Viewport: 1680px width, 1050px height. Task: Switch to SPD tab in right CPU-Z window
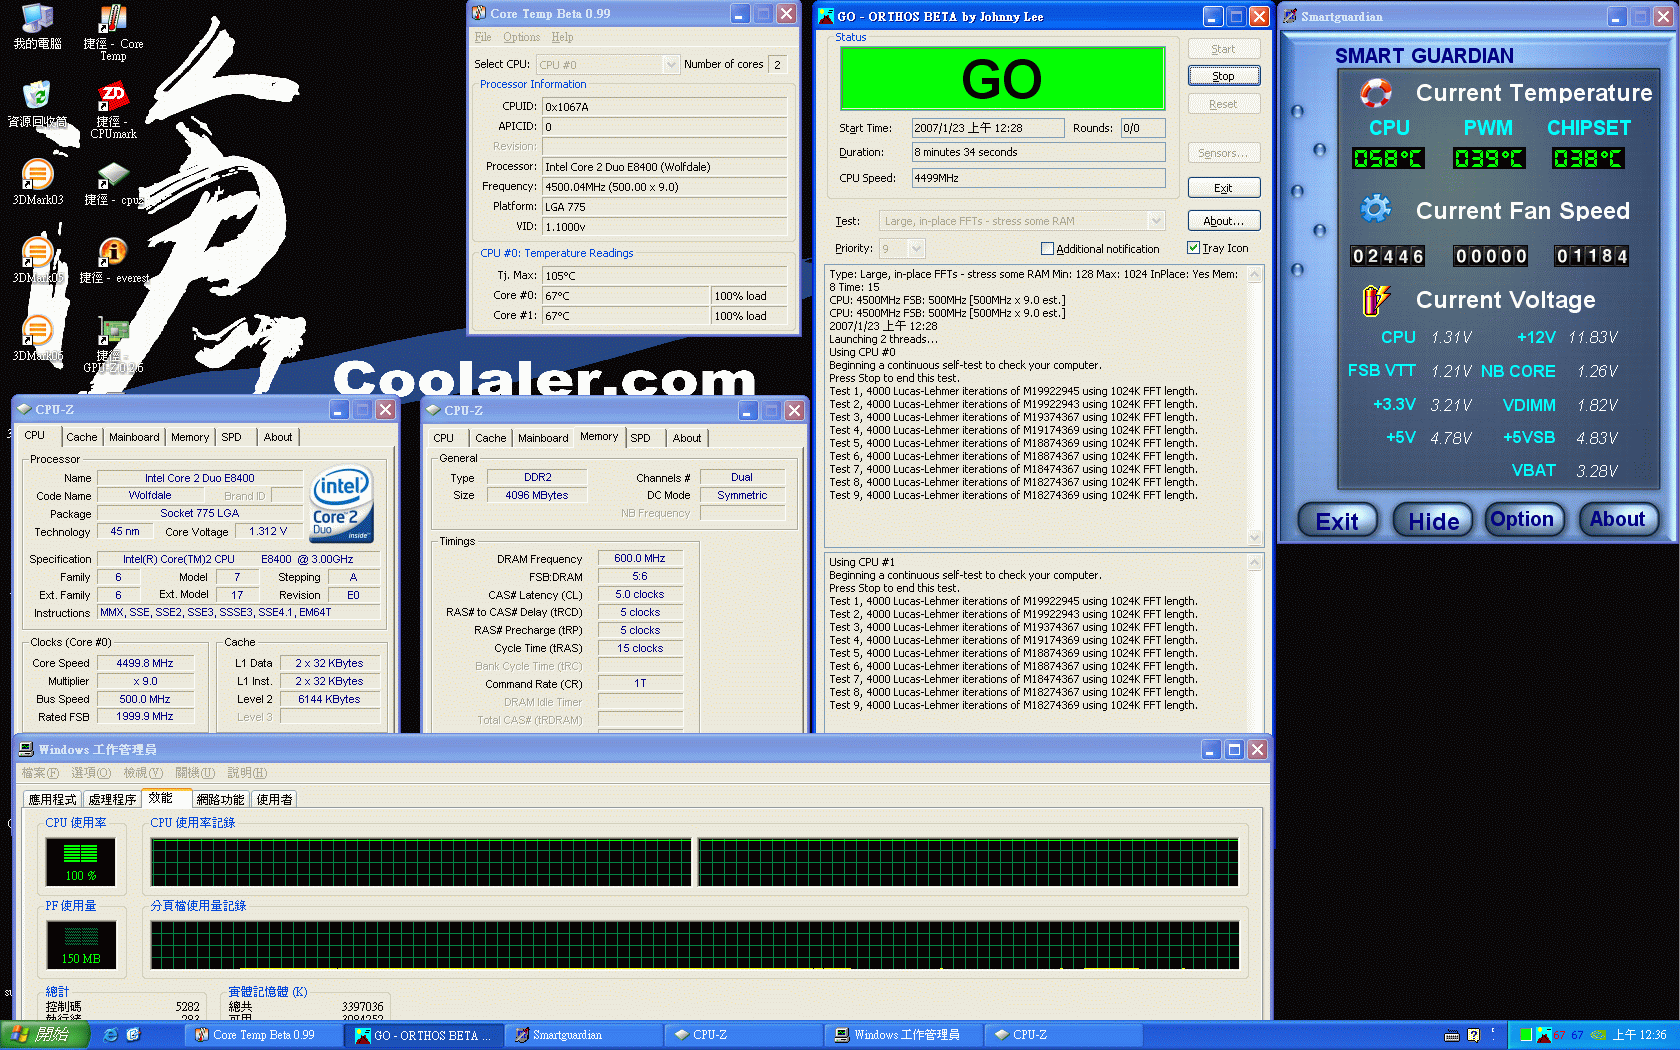640,438
